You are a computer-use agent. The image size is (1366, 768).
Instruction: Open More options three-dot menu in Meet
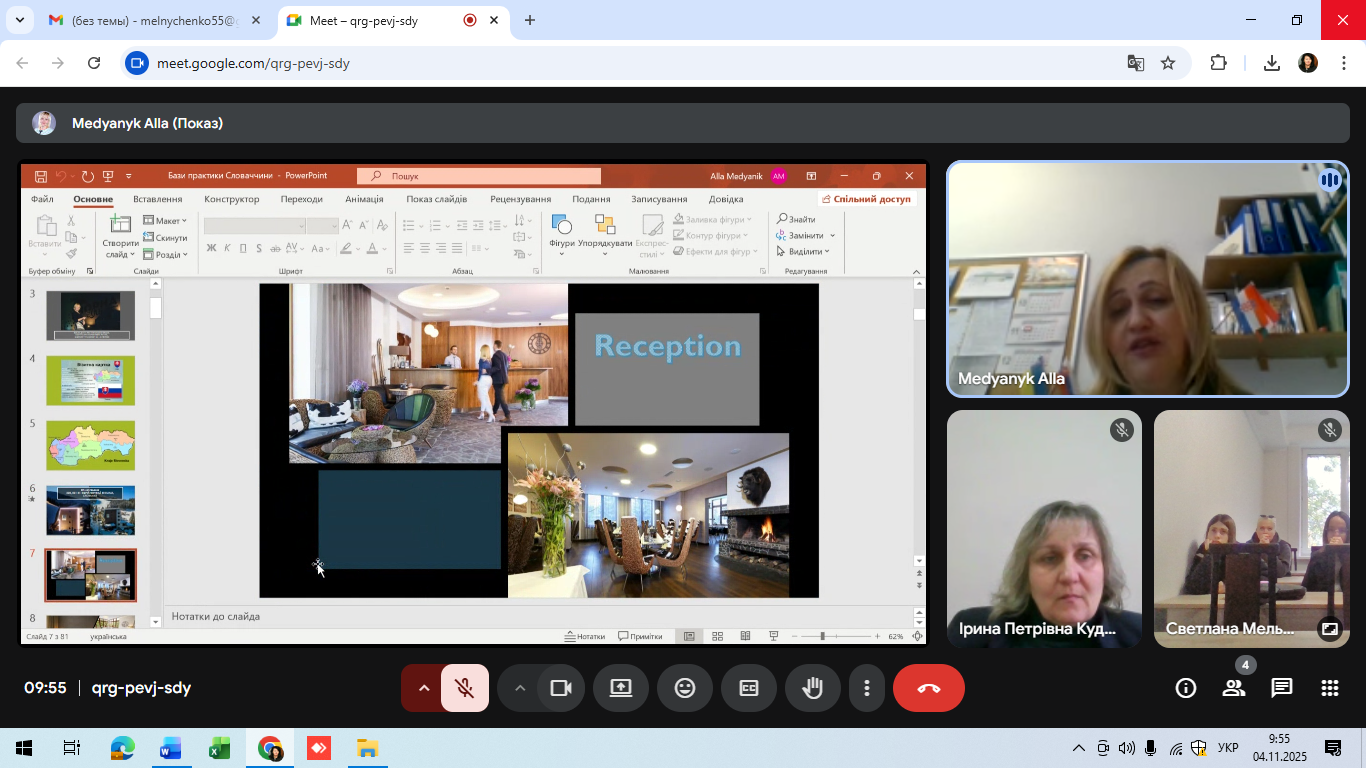click(867, 688)
